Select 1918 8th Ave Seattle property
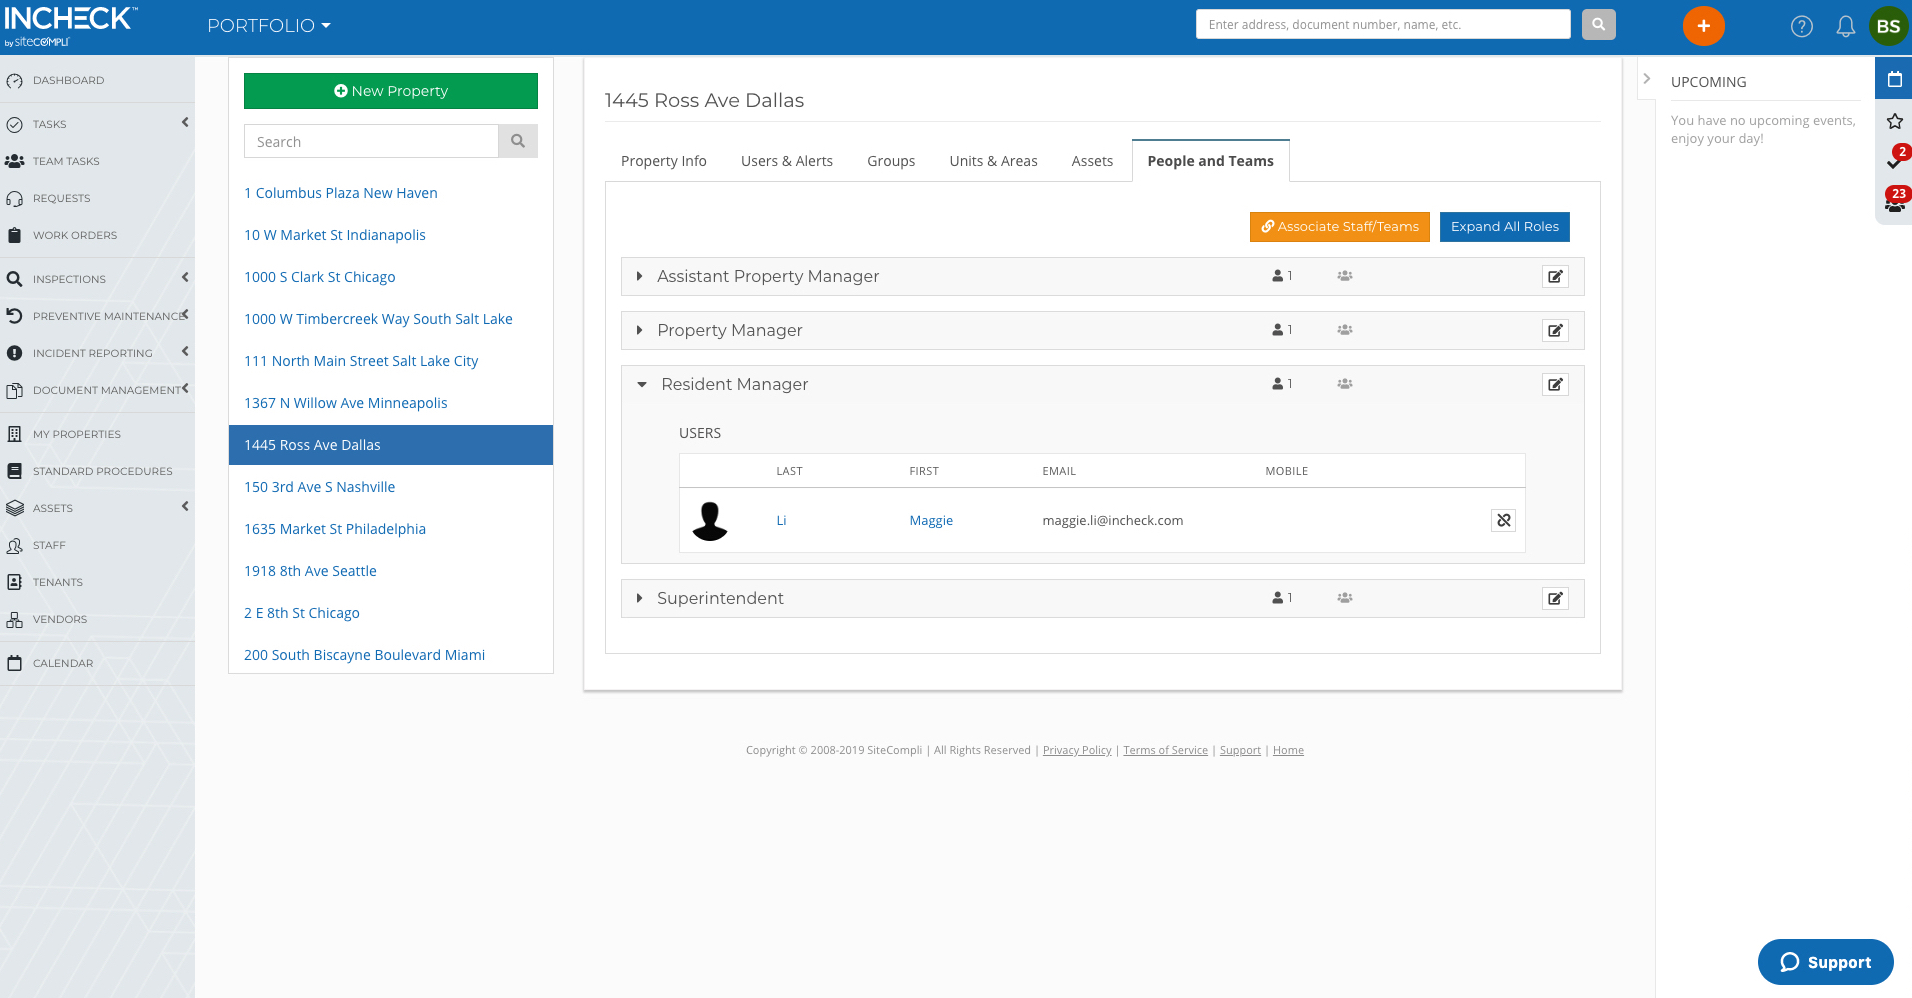 point(310,571)
